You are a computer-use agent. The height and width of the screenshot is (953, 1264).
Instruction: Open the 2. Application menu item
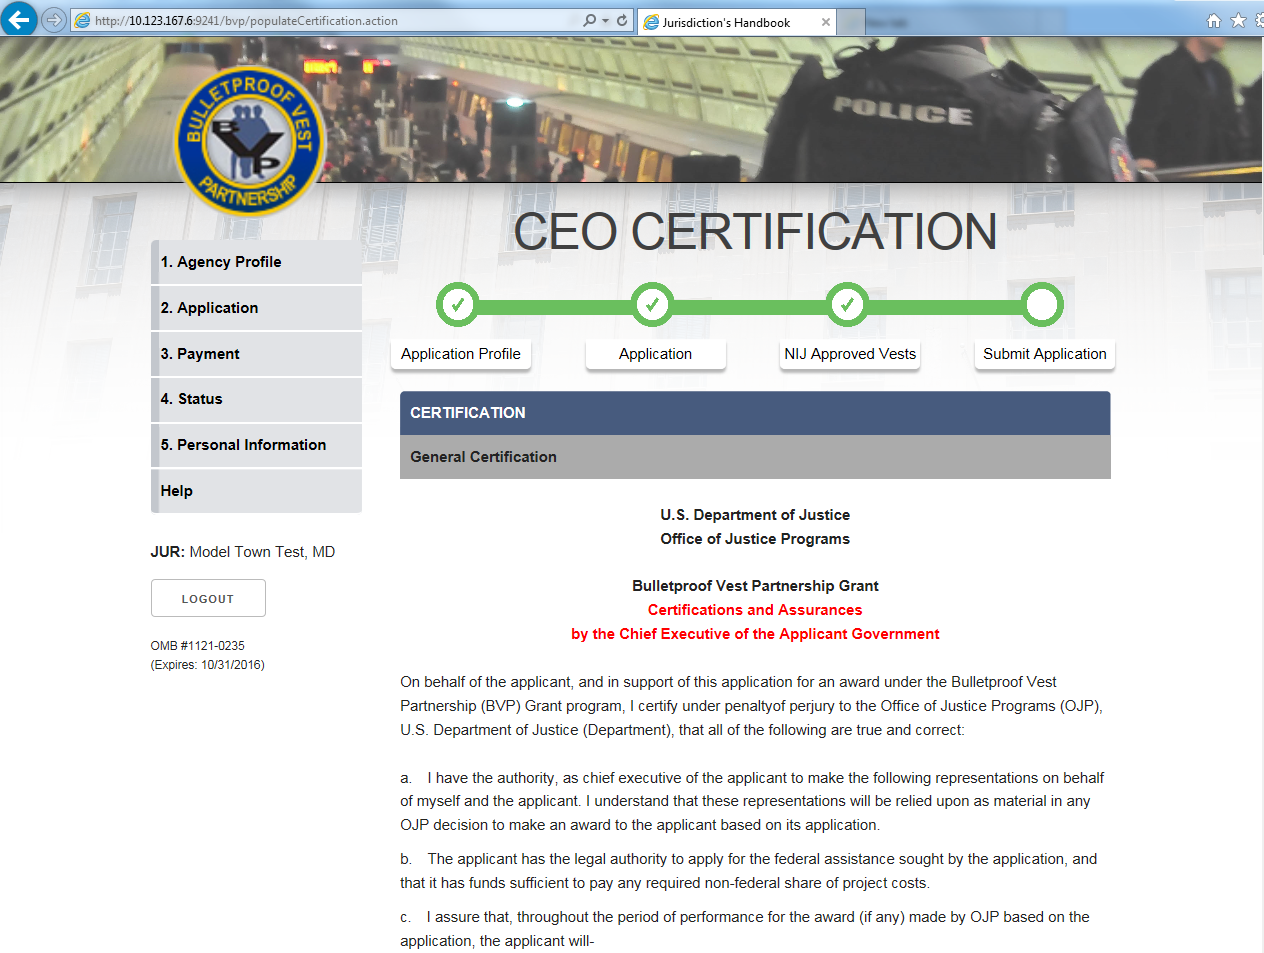pyautogui.click(x=256, y=308)
